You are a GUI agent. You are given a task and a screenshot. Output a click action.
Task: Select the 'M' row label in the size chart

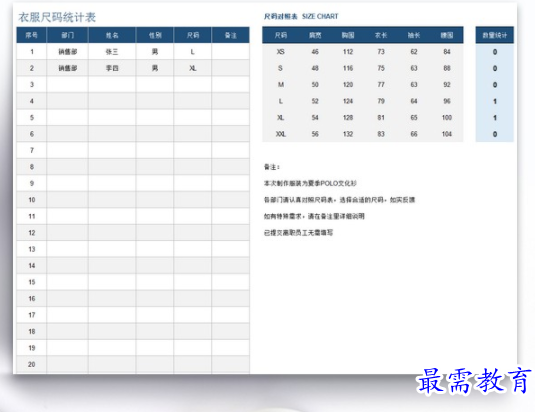pos(281,84)
